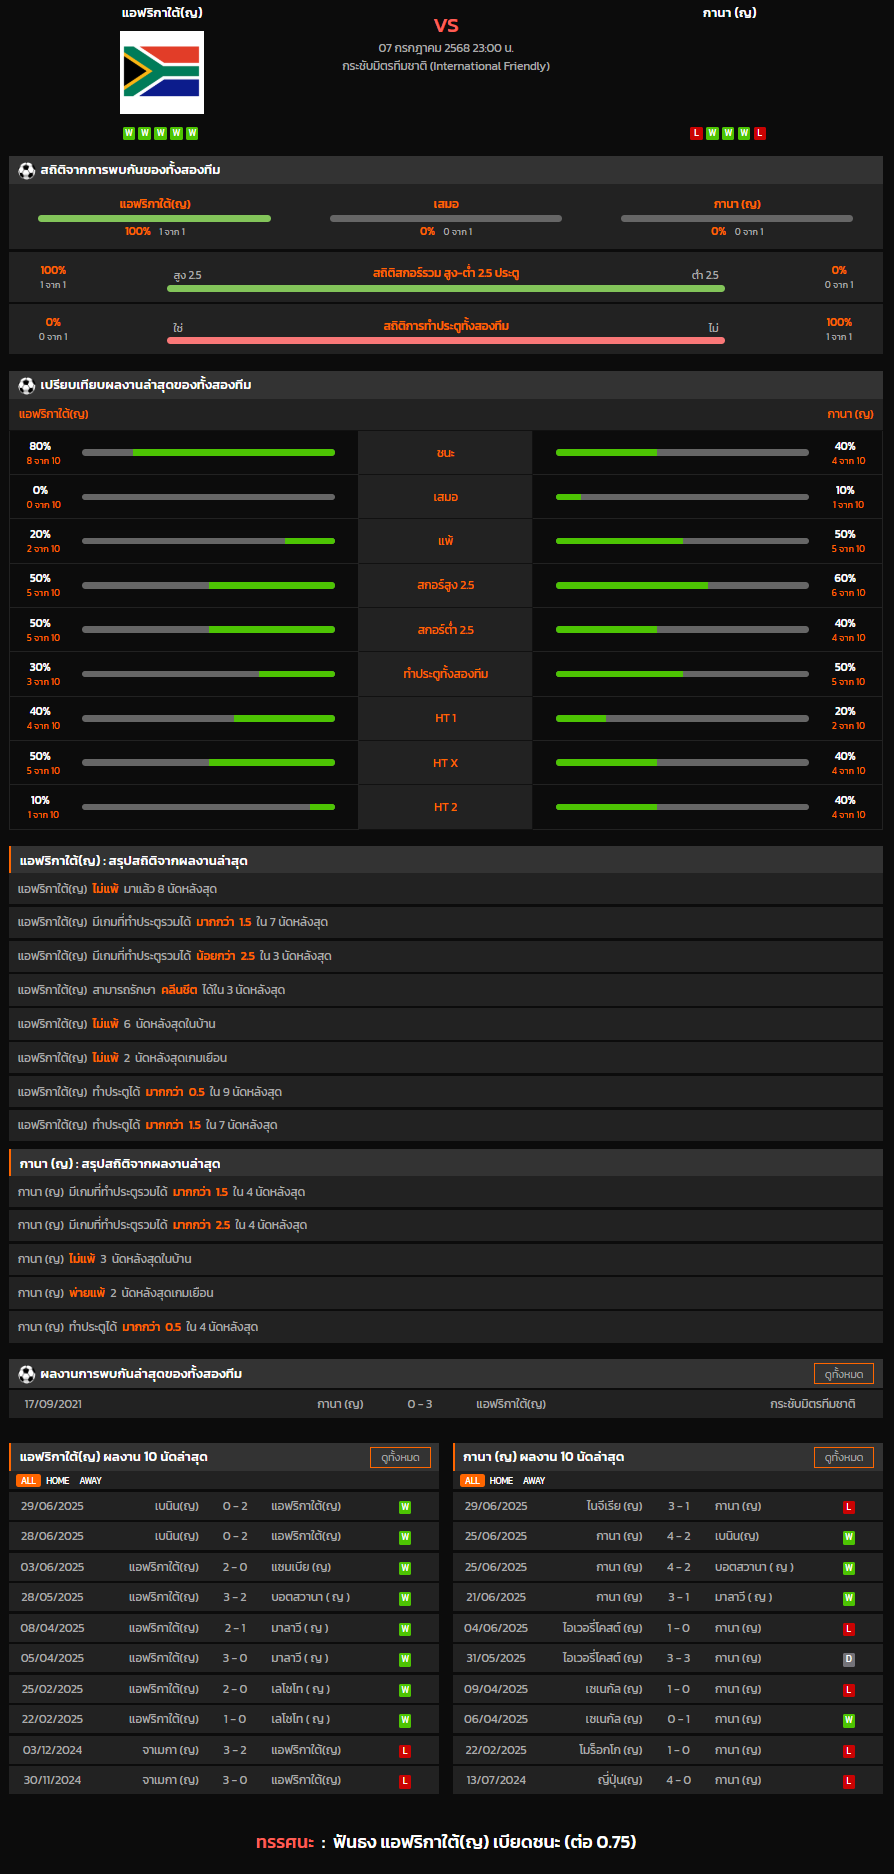Click Ghana 60% สกอร์สูง 2.5 bar
The image size is (894, 1874).
682,585
